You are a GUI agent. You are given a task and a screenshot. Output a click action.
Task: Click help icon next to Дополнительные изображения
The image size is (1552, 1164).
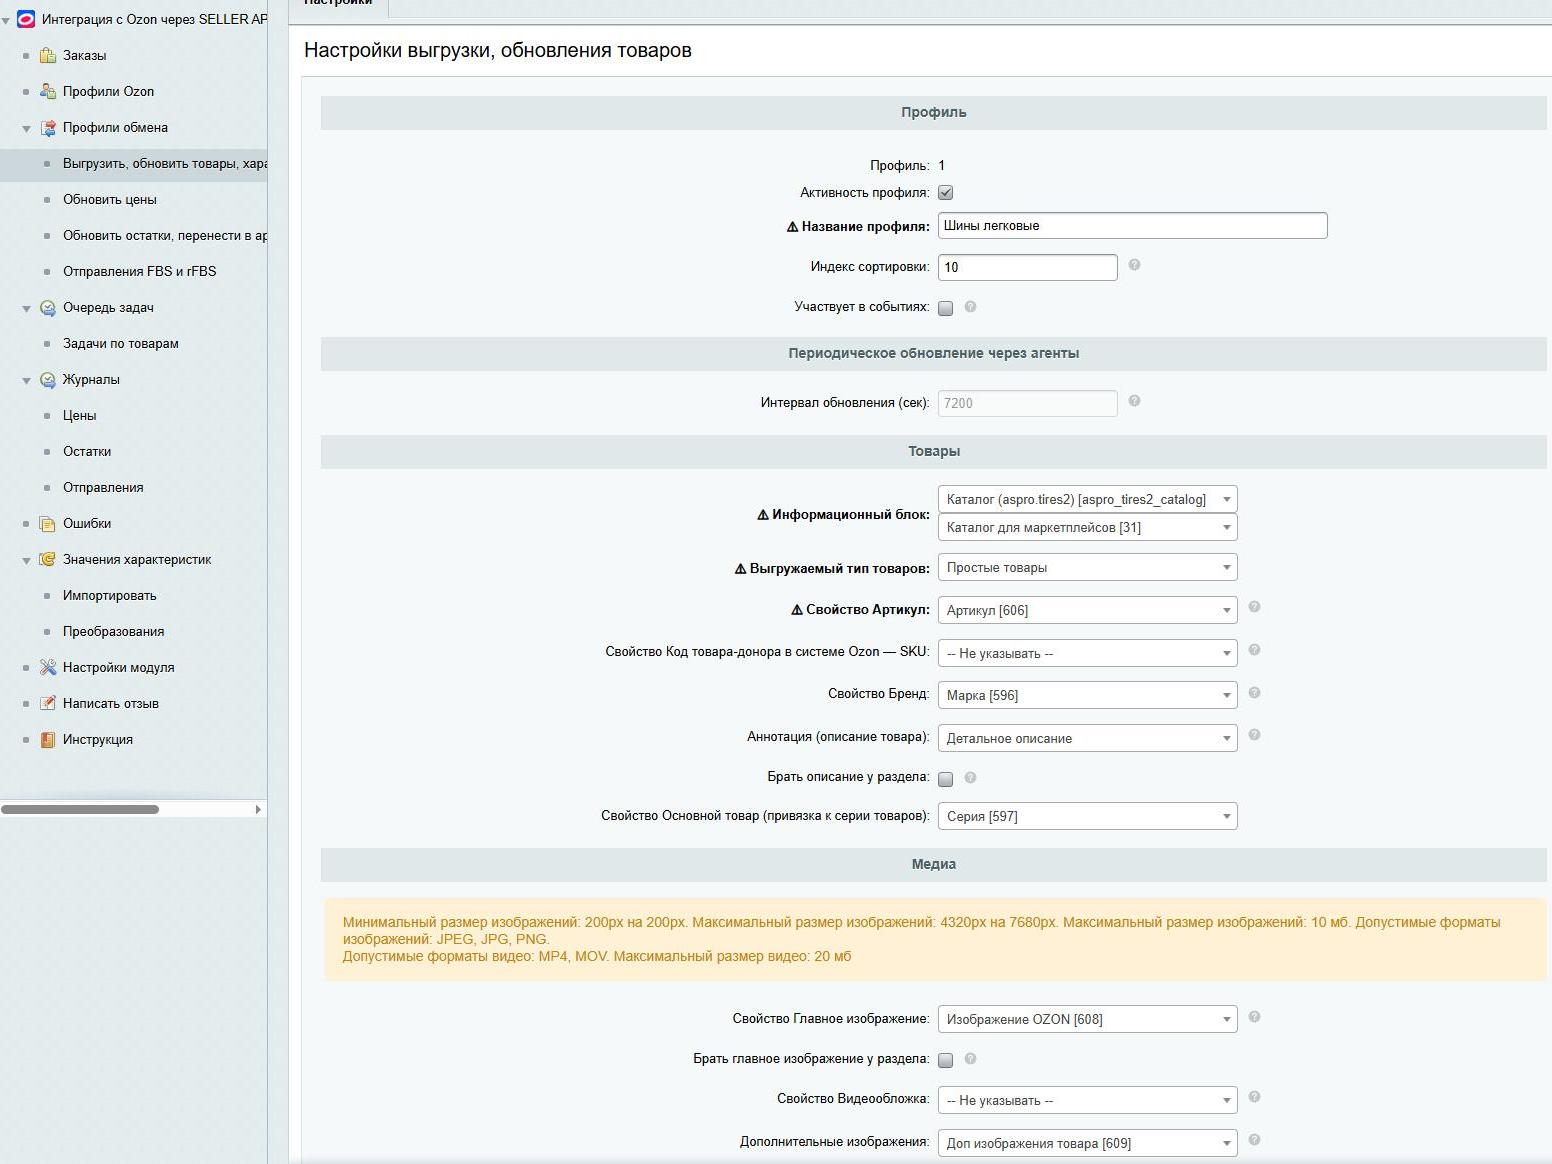[x=1254, y=1140]
